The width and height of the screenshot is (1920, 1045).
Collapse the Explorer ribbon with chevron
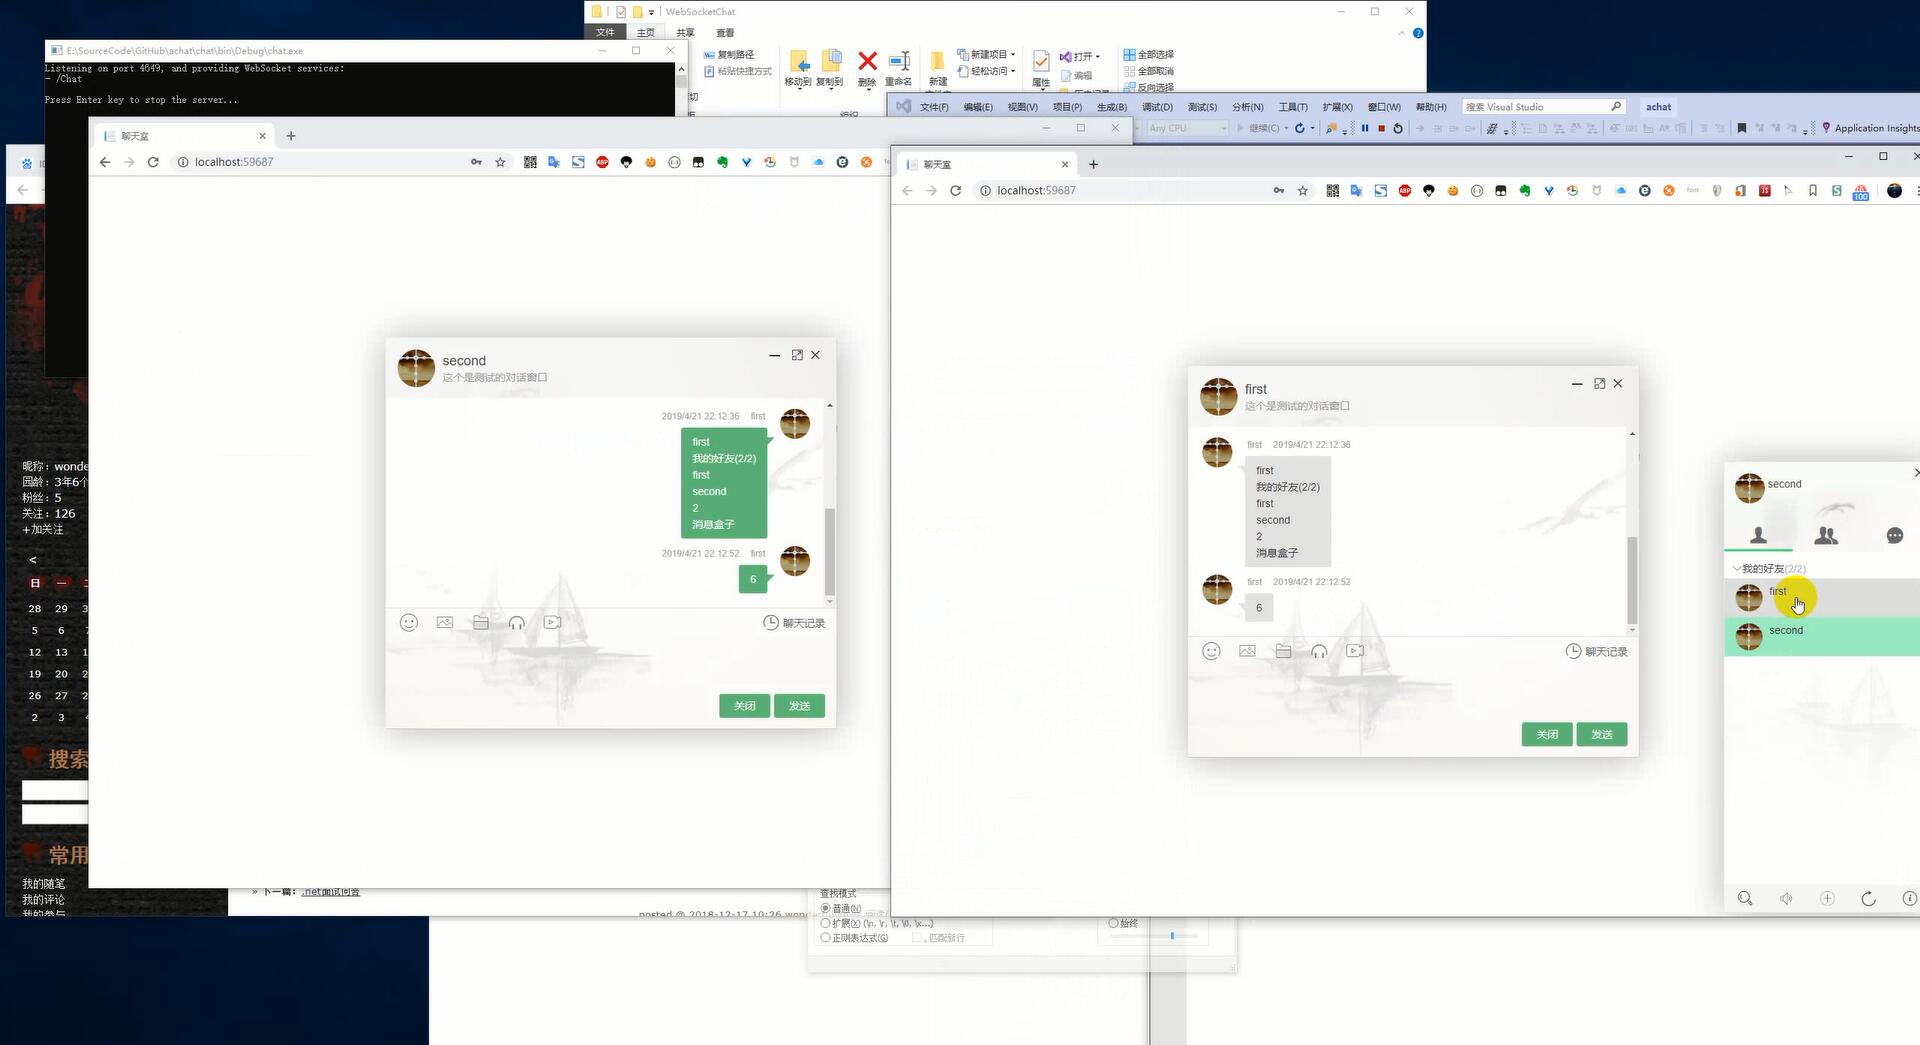pos(1402,33)
